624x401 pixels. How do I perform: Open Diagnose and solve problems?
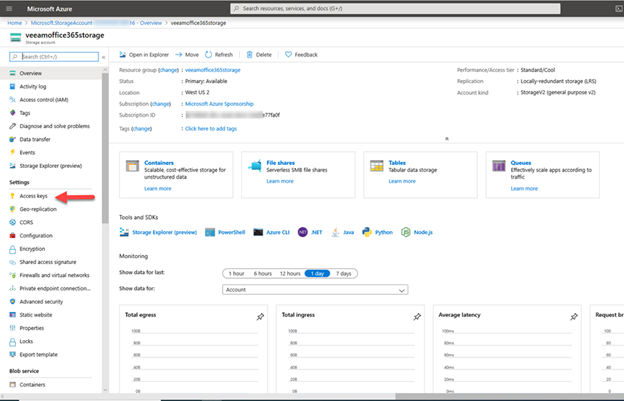[x=55, y=126]
